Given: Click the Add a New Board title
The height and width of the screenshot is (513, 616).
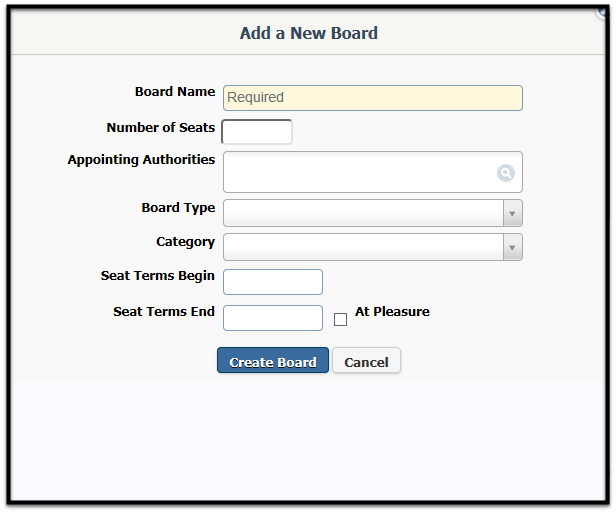Looking at the screenshot, I should click(309, 33).
